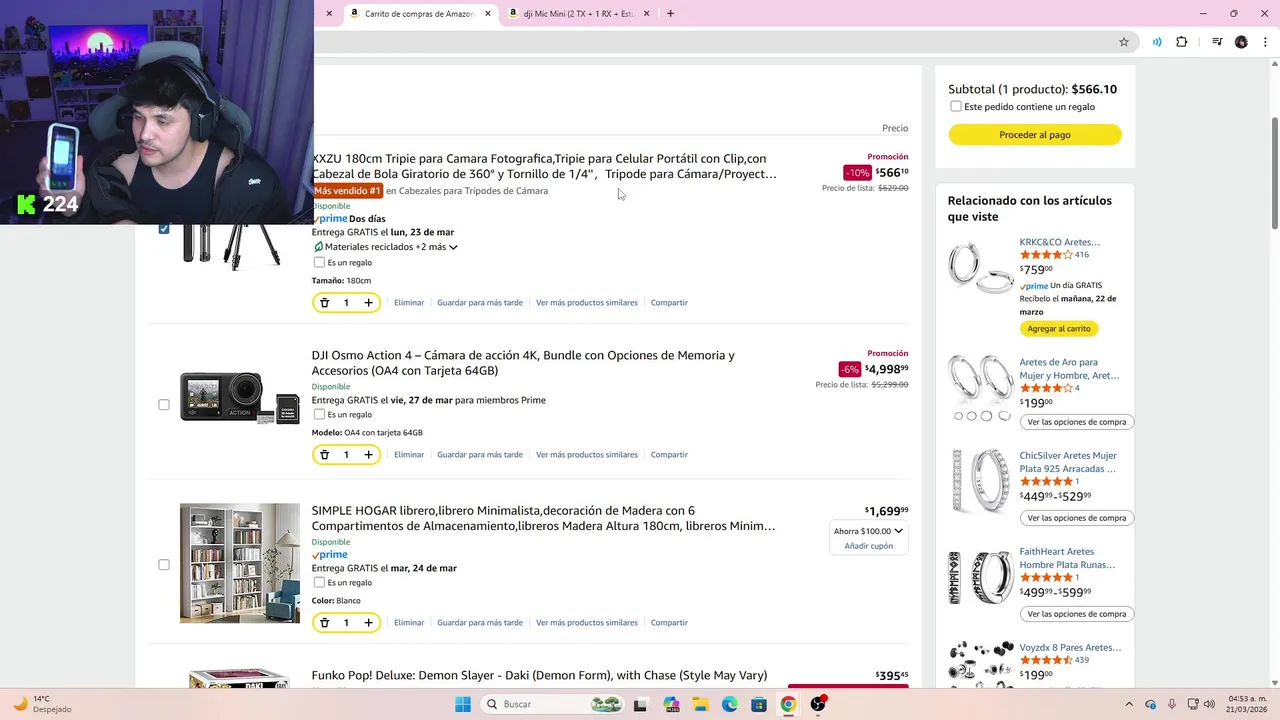Open Microsoft Store from the taskbar
This screenshot has height=720, width=1280.
pyautogui.click(x=759, y=704)
